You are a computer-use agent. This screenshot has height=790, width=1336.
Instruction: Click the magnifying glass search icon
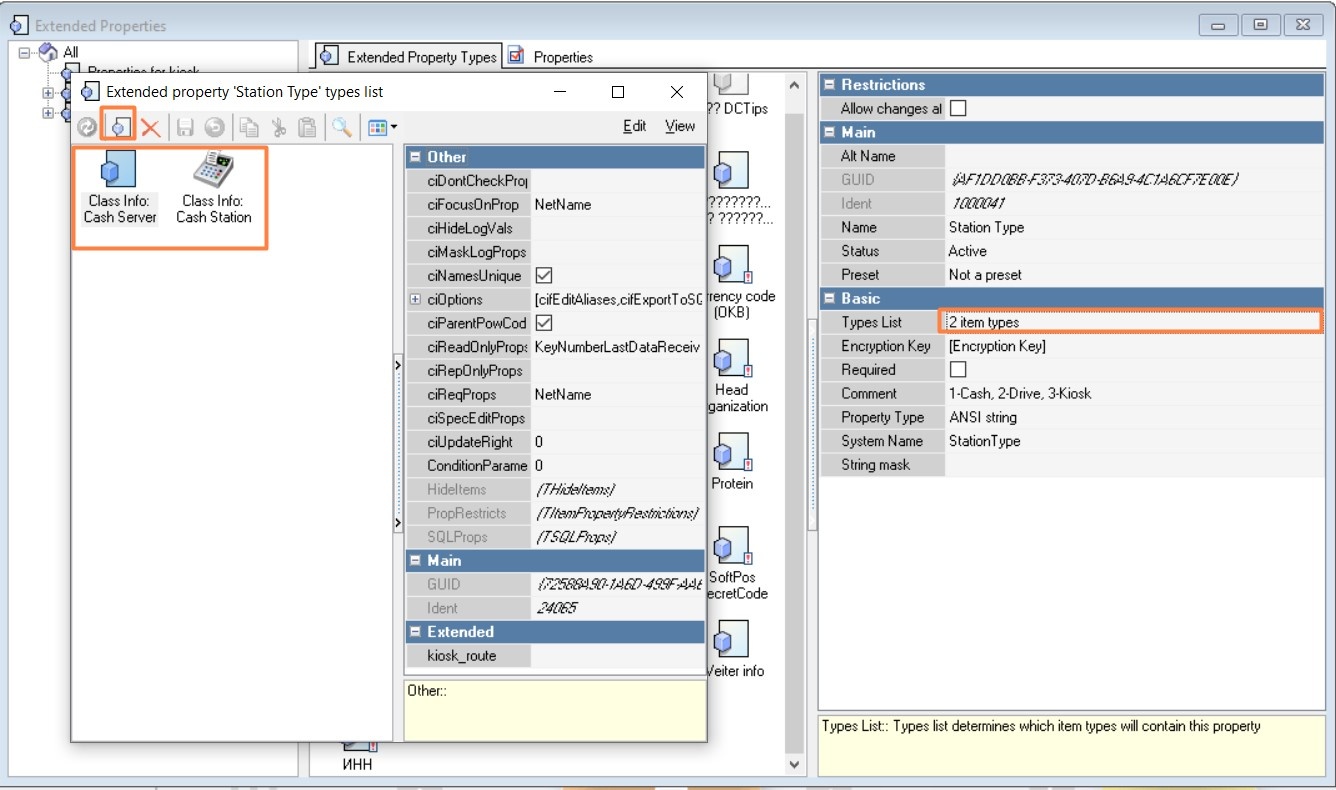pos(342,127)
